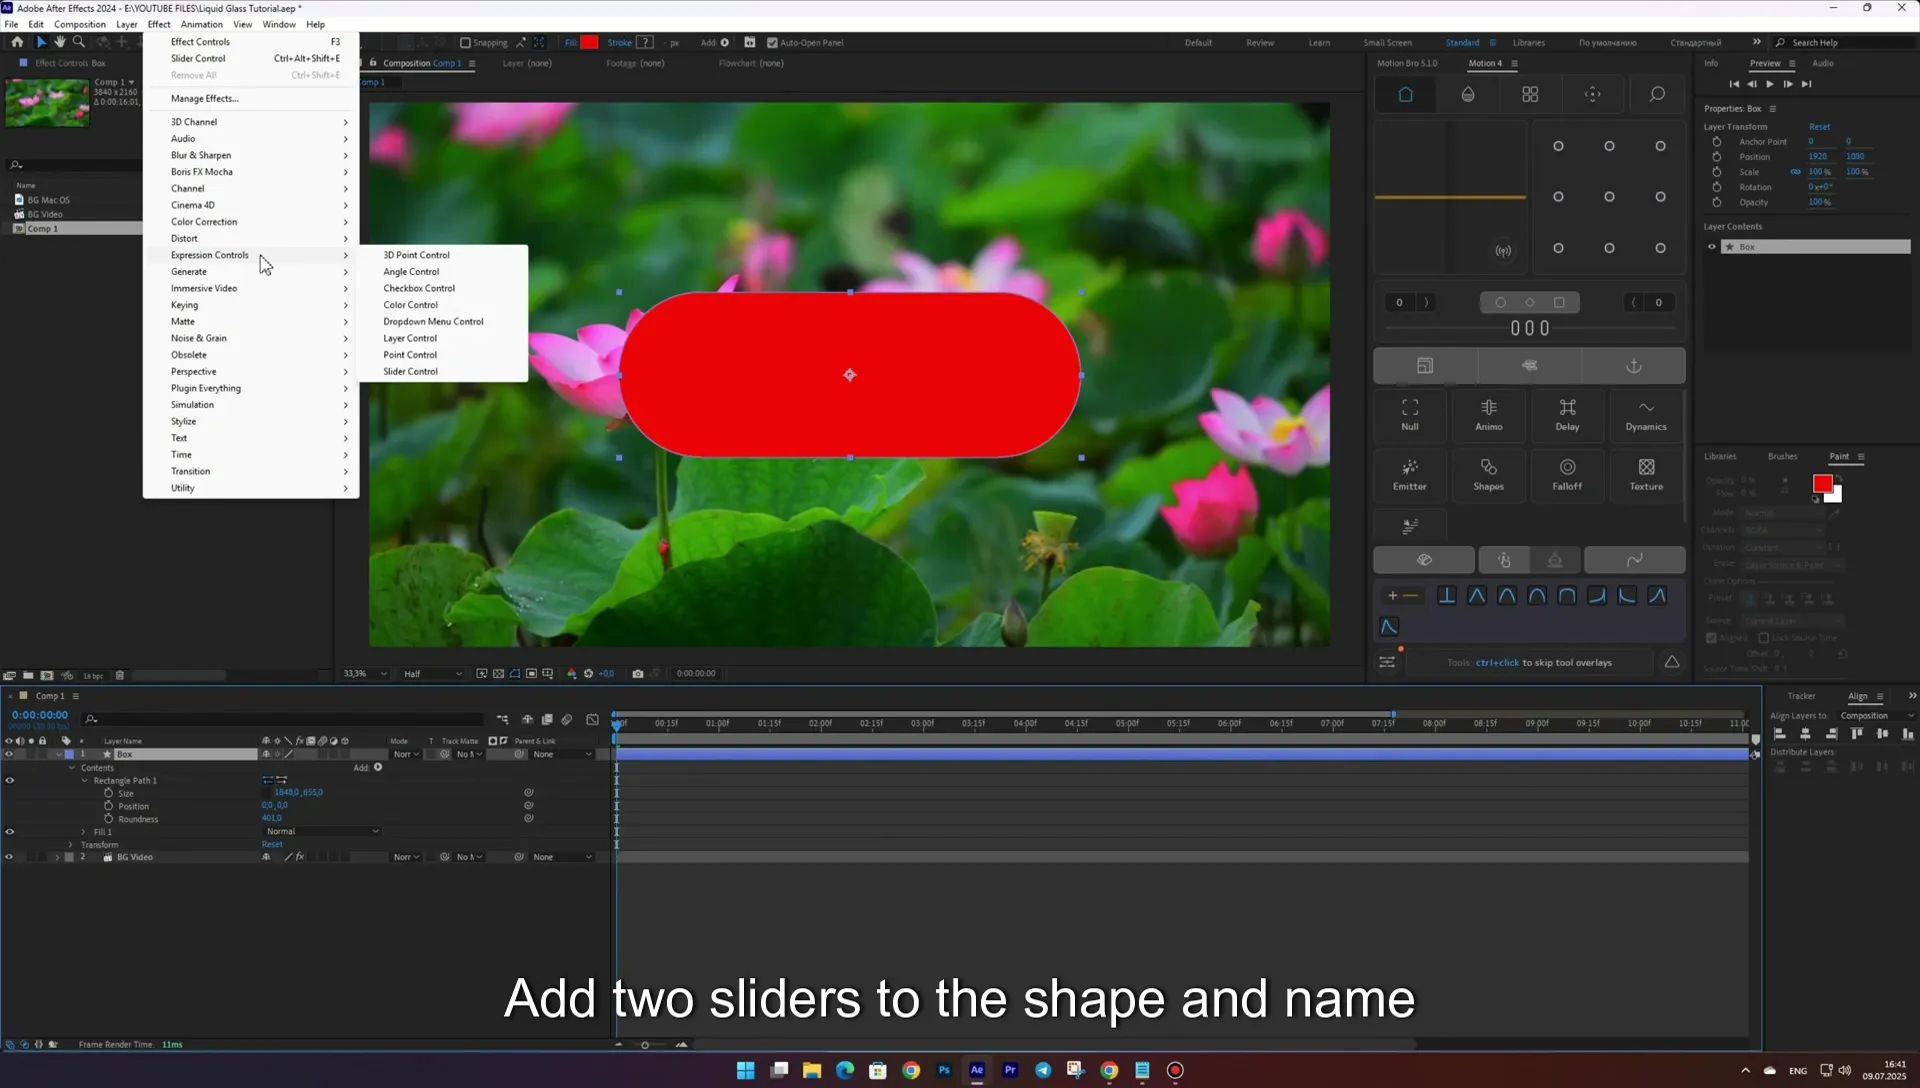The height and width of the screenshot is (1088, 1920).
Task: Hide the Box layer with eye icon
Action: coord(9,754)
